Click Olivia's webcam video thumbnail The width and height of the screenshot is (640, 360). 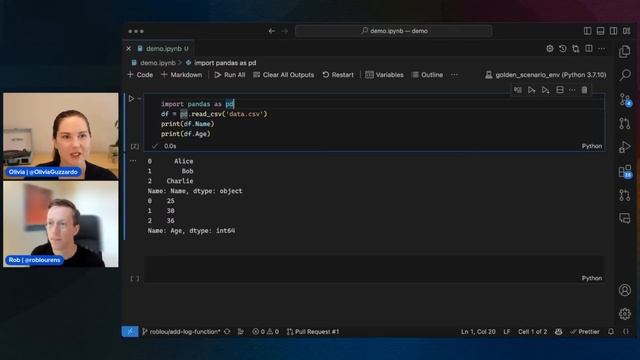coord(61,136)
